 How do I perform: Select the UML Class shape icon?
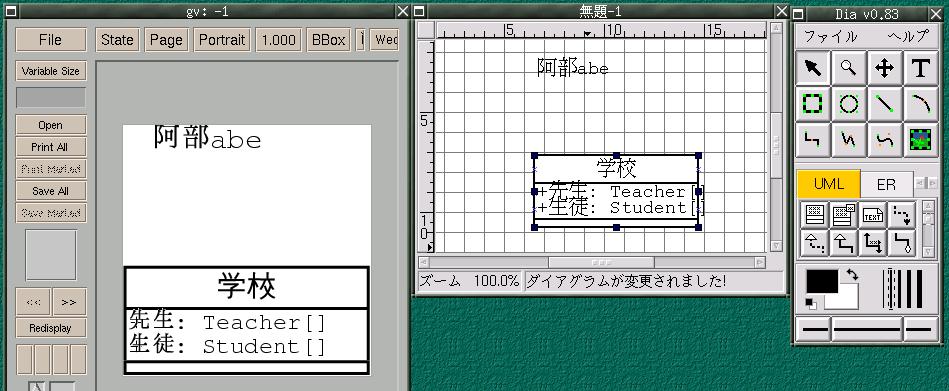click(814, 214)
